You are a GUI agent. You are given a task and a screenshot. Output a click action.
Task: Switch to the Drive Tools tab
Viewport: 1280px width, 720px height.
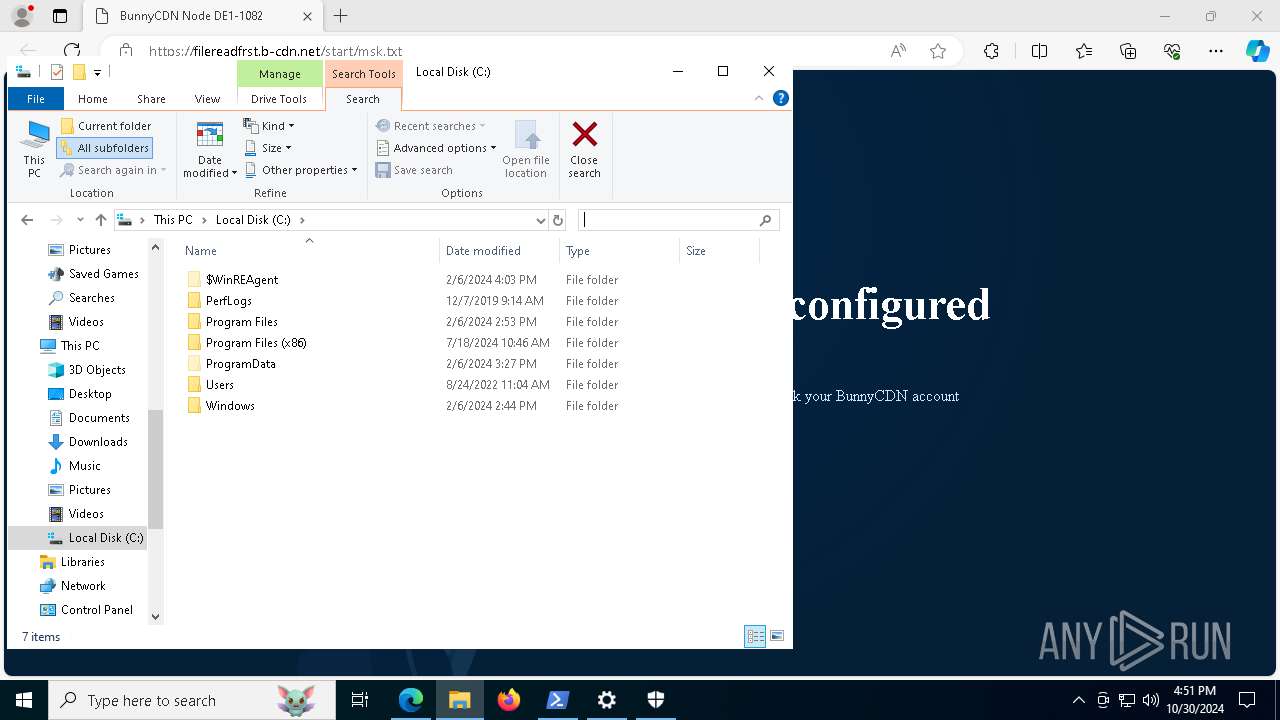point(279,99)
